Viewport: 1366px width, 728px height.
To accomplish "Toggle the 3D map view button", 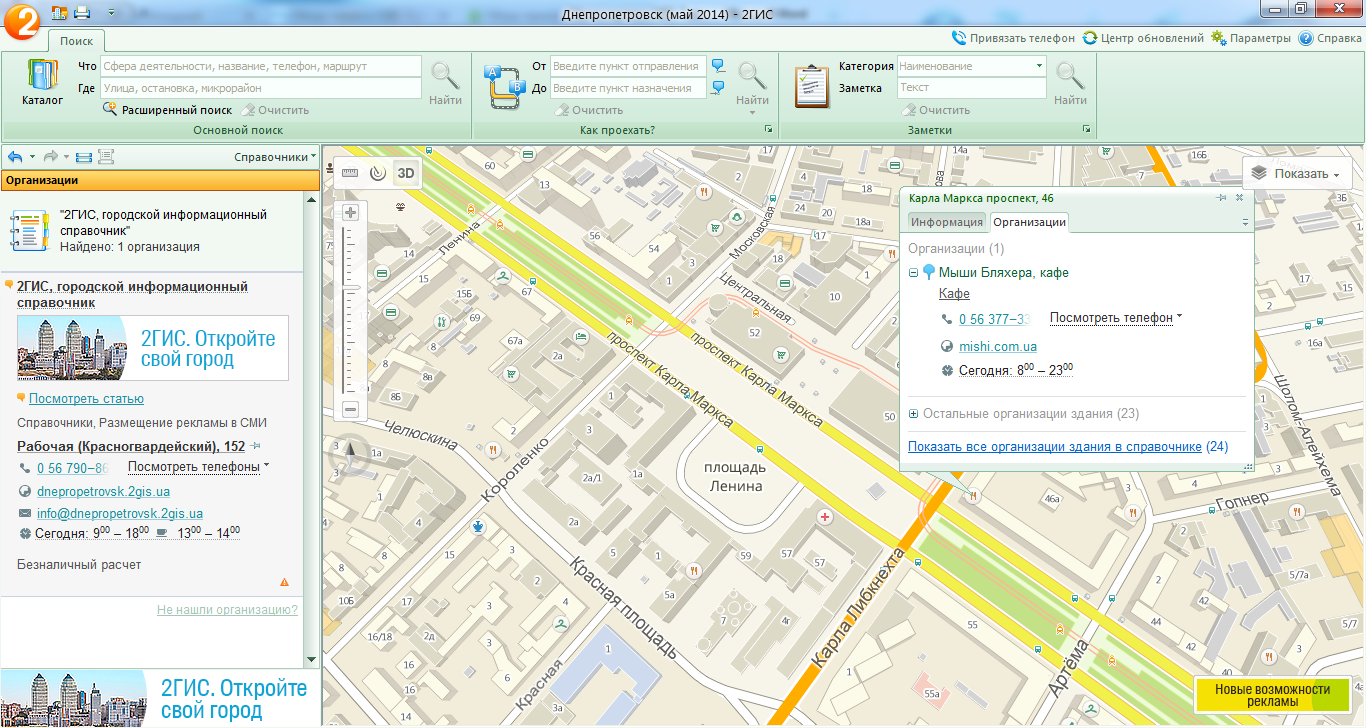I will pos(406,172).
